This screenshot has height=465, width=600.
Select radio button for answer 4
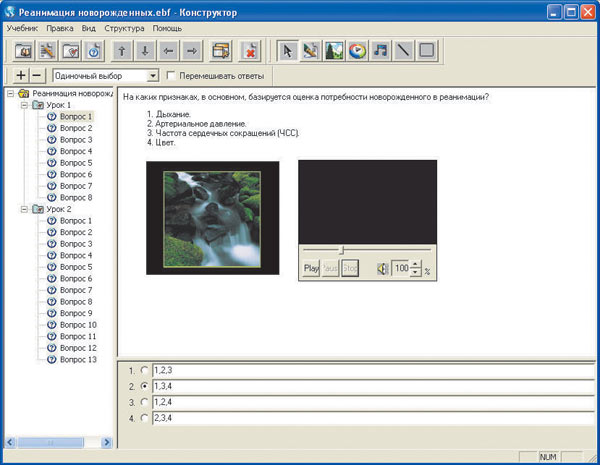point(145,418)
